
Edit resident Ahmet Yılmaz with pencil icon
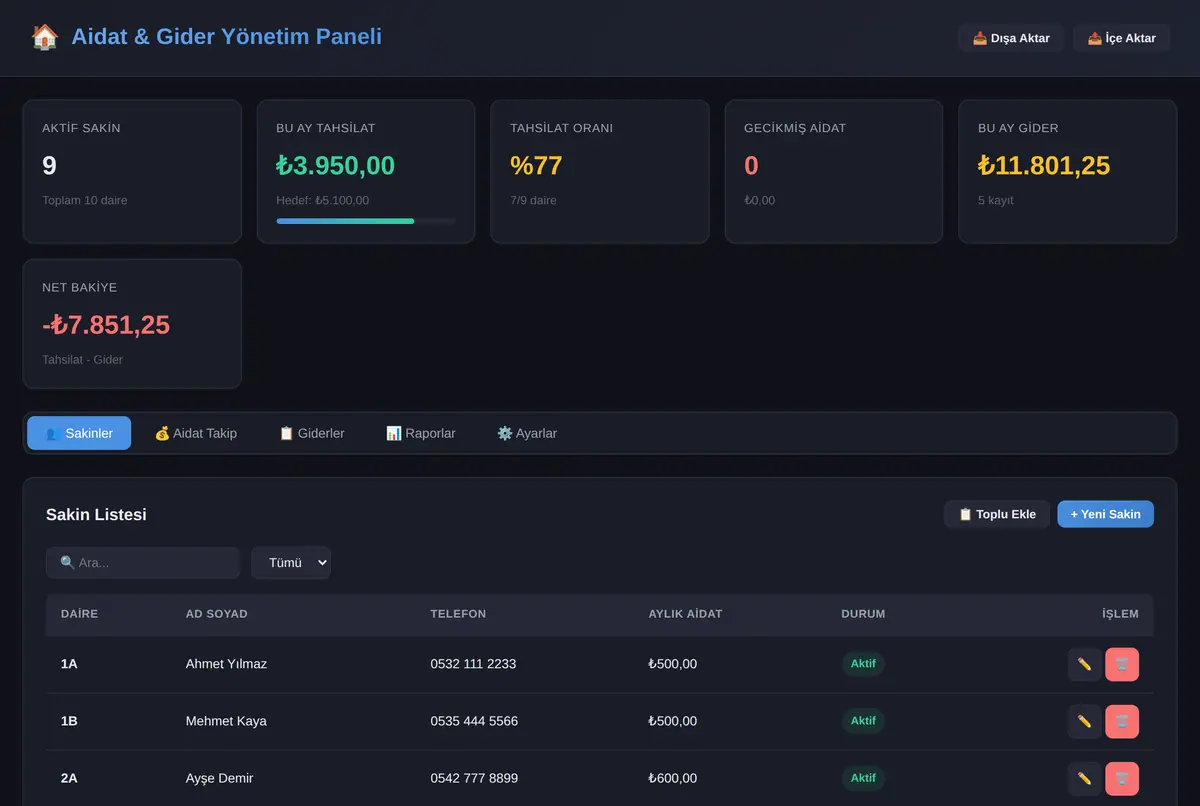(x=1085, y=664)
